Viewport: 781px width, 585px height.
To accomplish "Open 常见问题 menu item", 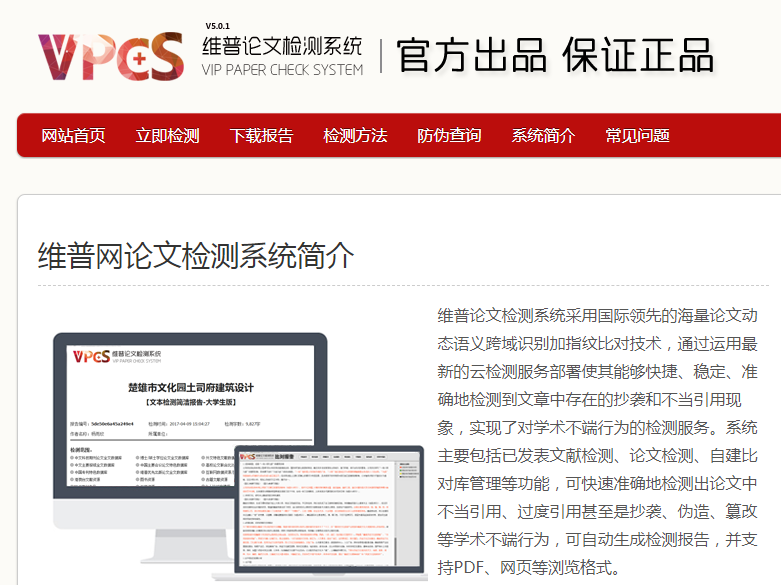I will (x=638, y=136).
